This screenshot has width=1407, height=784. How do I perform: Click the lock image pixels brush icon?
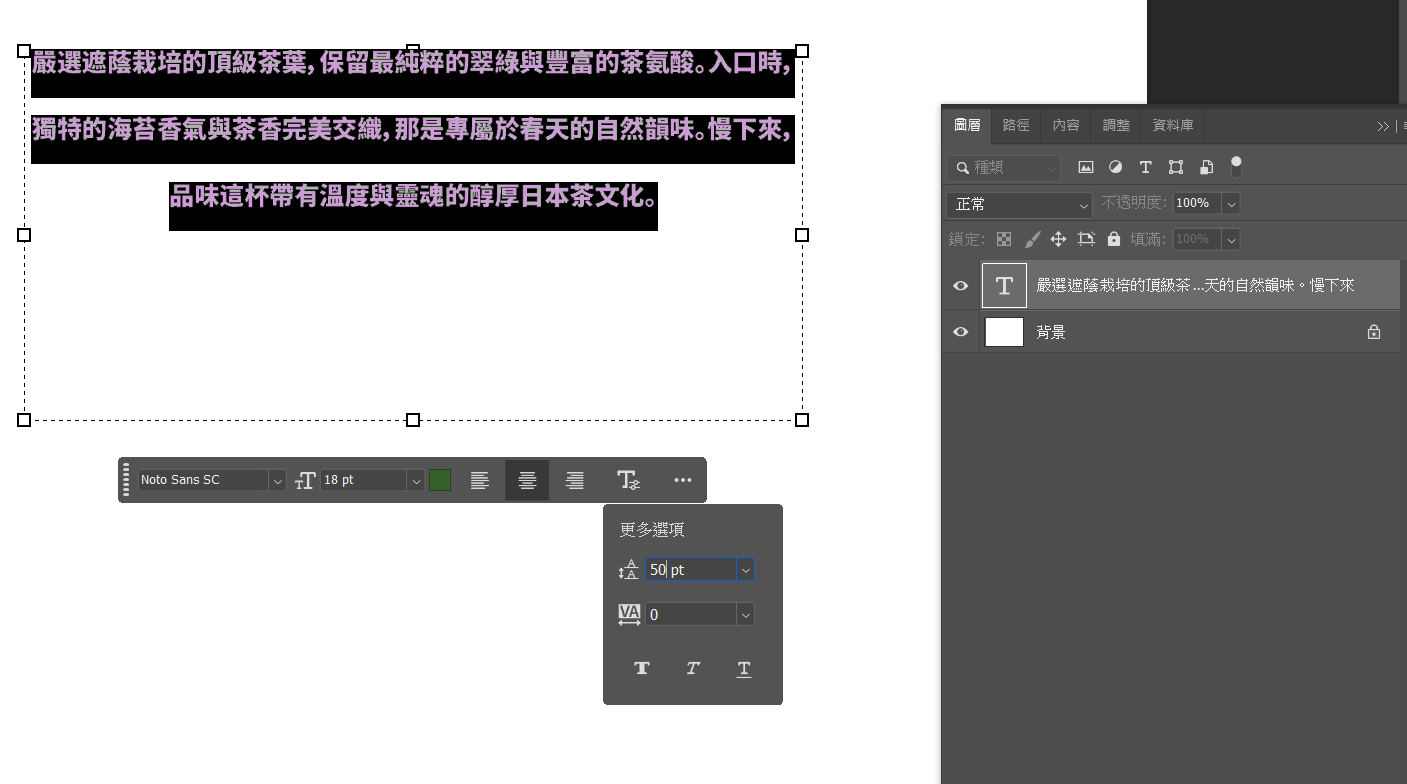[1032, 239]
